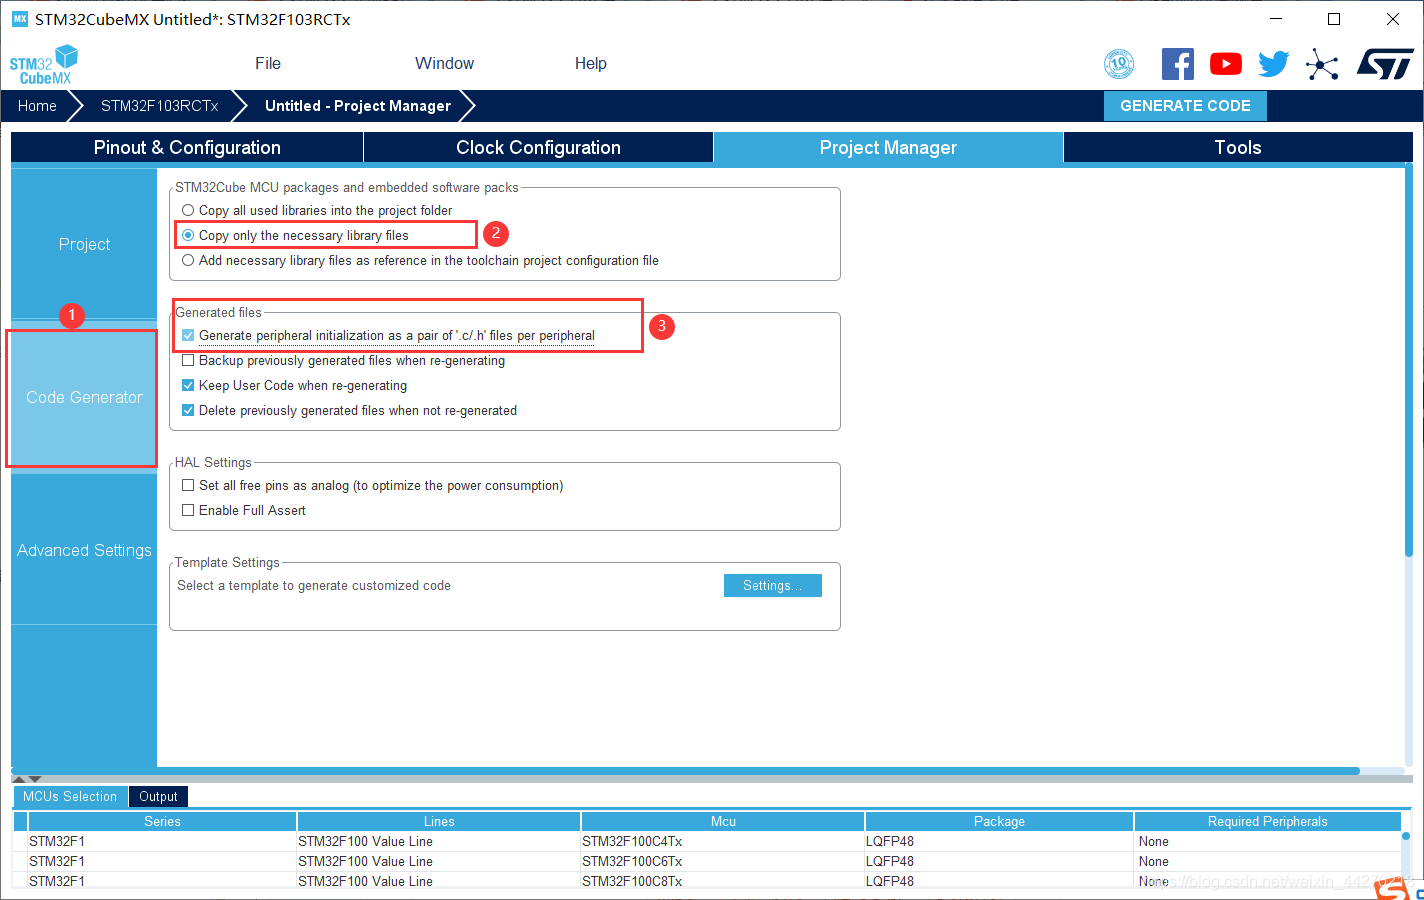
Task: Enable Backup previously generated files when re-generating
Action: (x=188, y=360)
